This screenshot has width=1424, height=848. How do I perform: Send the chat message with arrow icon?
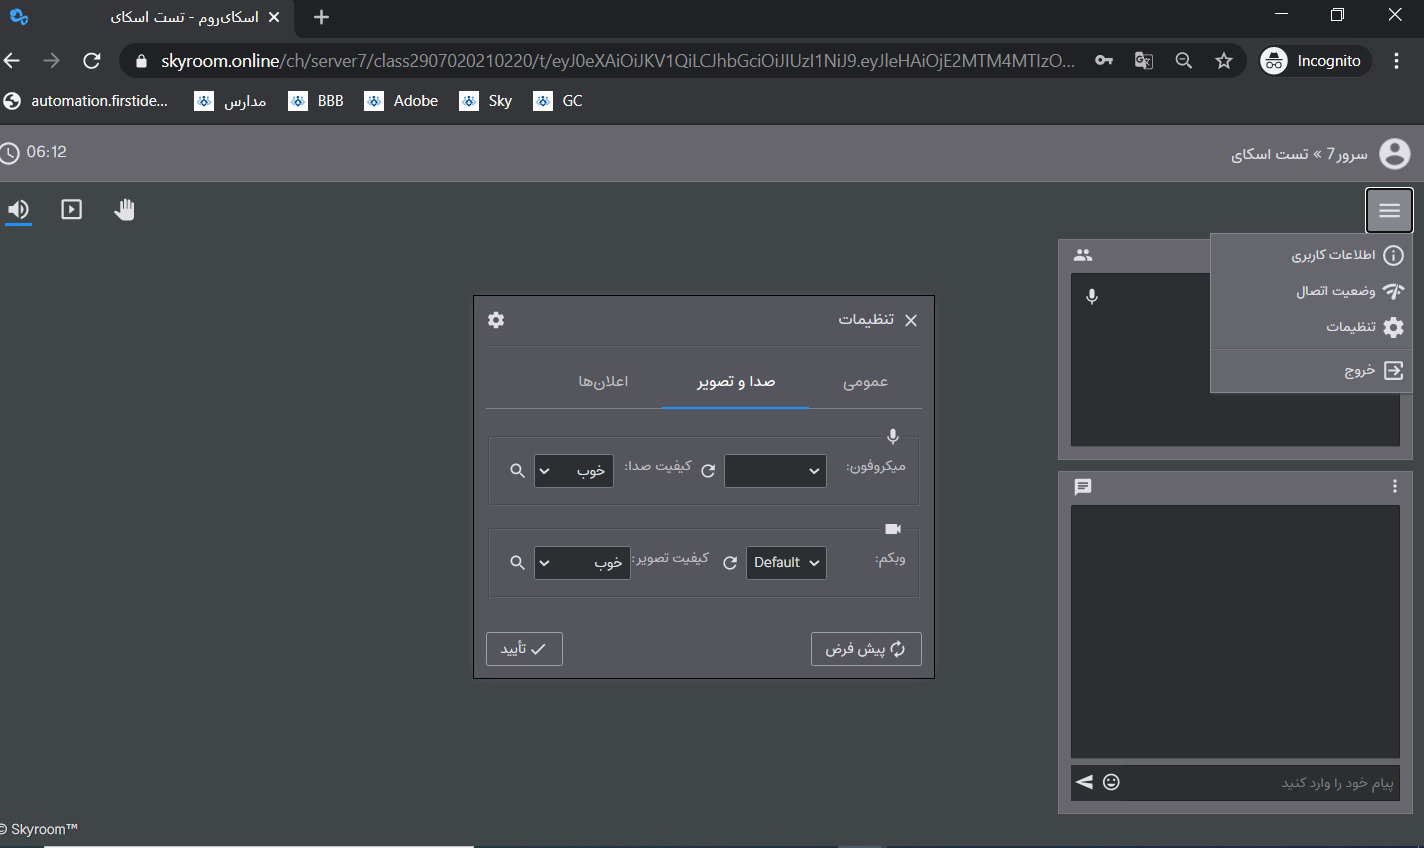pos(1084,782)
